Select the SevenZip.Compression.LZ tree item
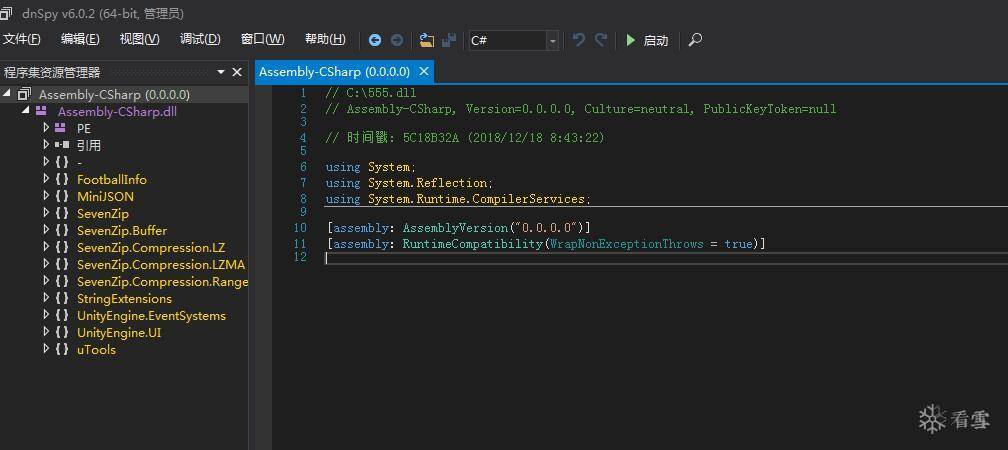This screenshot has width=1008, height=450. coord(151,248)
